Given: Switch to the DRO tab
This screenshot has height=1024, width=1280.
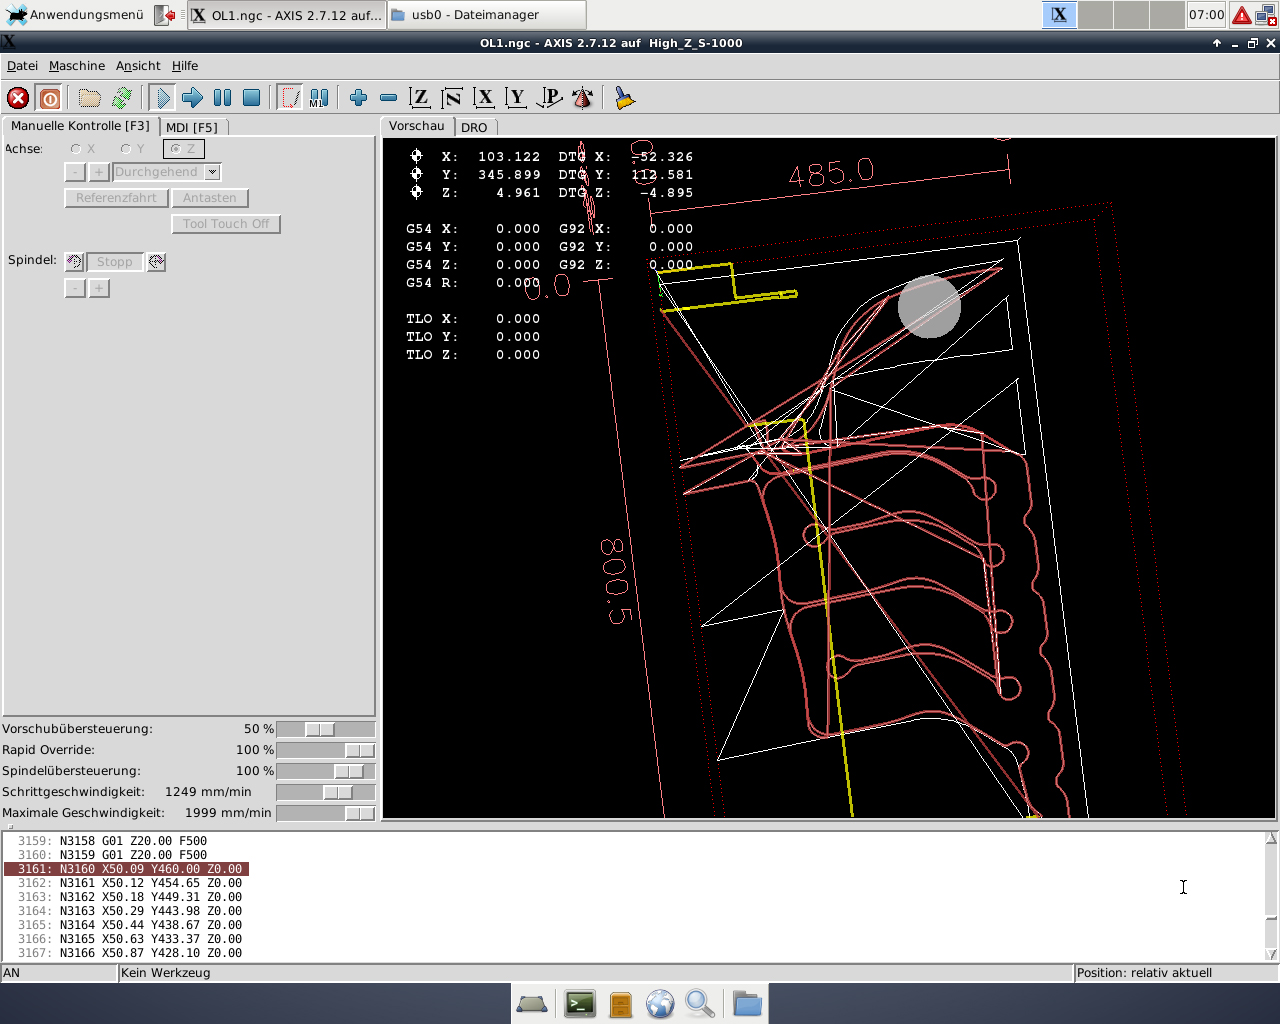Looking at the screenshot, I should (474, 127).
